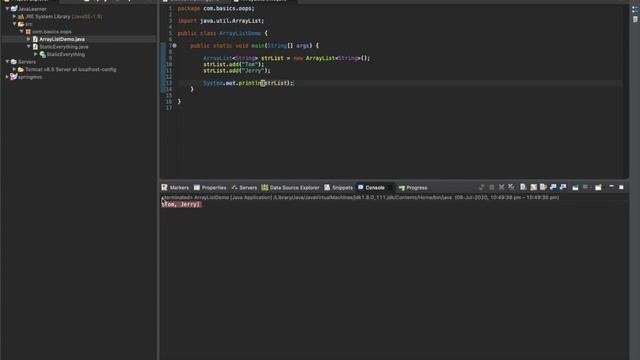Collapse the Servers project node

[7, 62]
